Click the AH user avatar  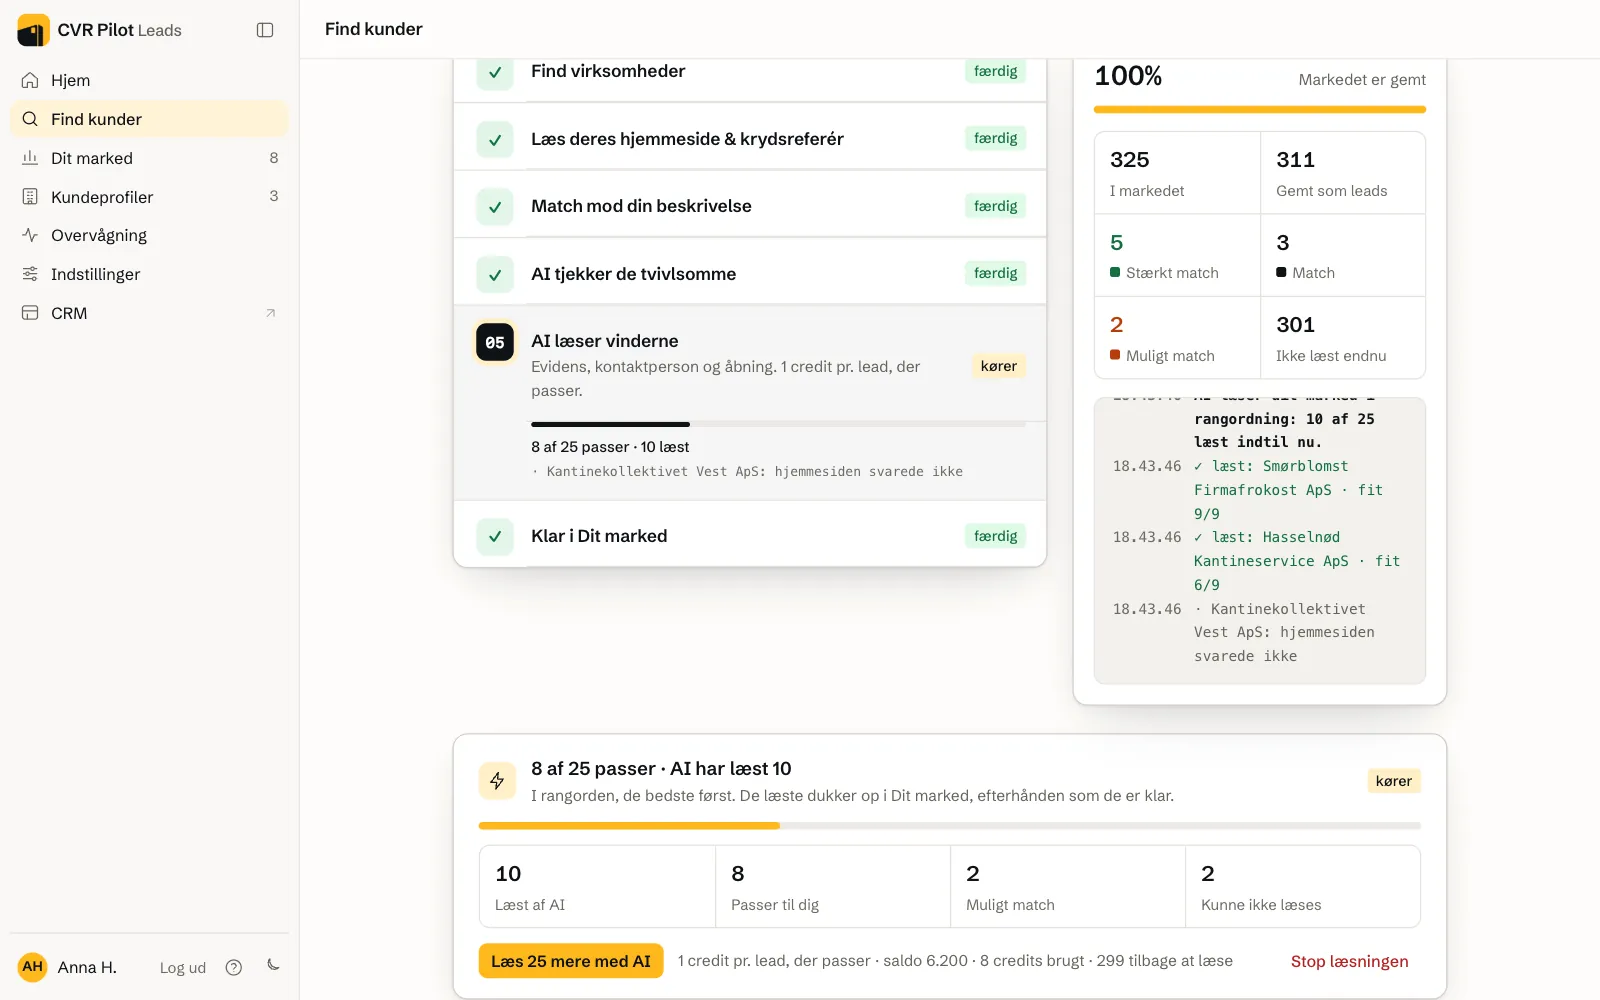(33, 967)
